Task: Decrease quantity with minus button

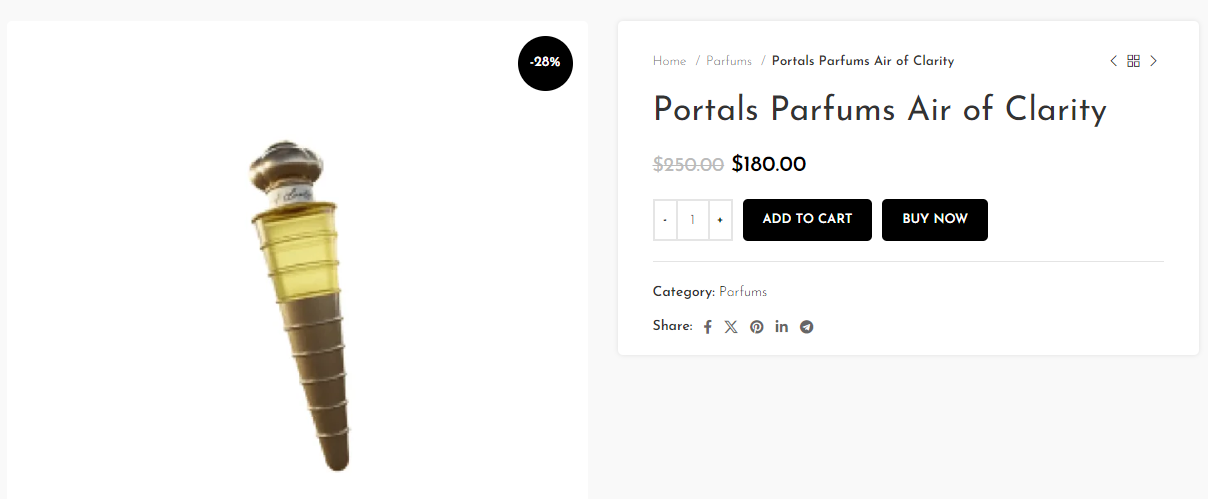Action: pyautogui.click(x=665, y=220)
